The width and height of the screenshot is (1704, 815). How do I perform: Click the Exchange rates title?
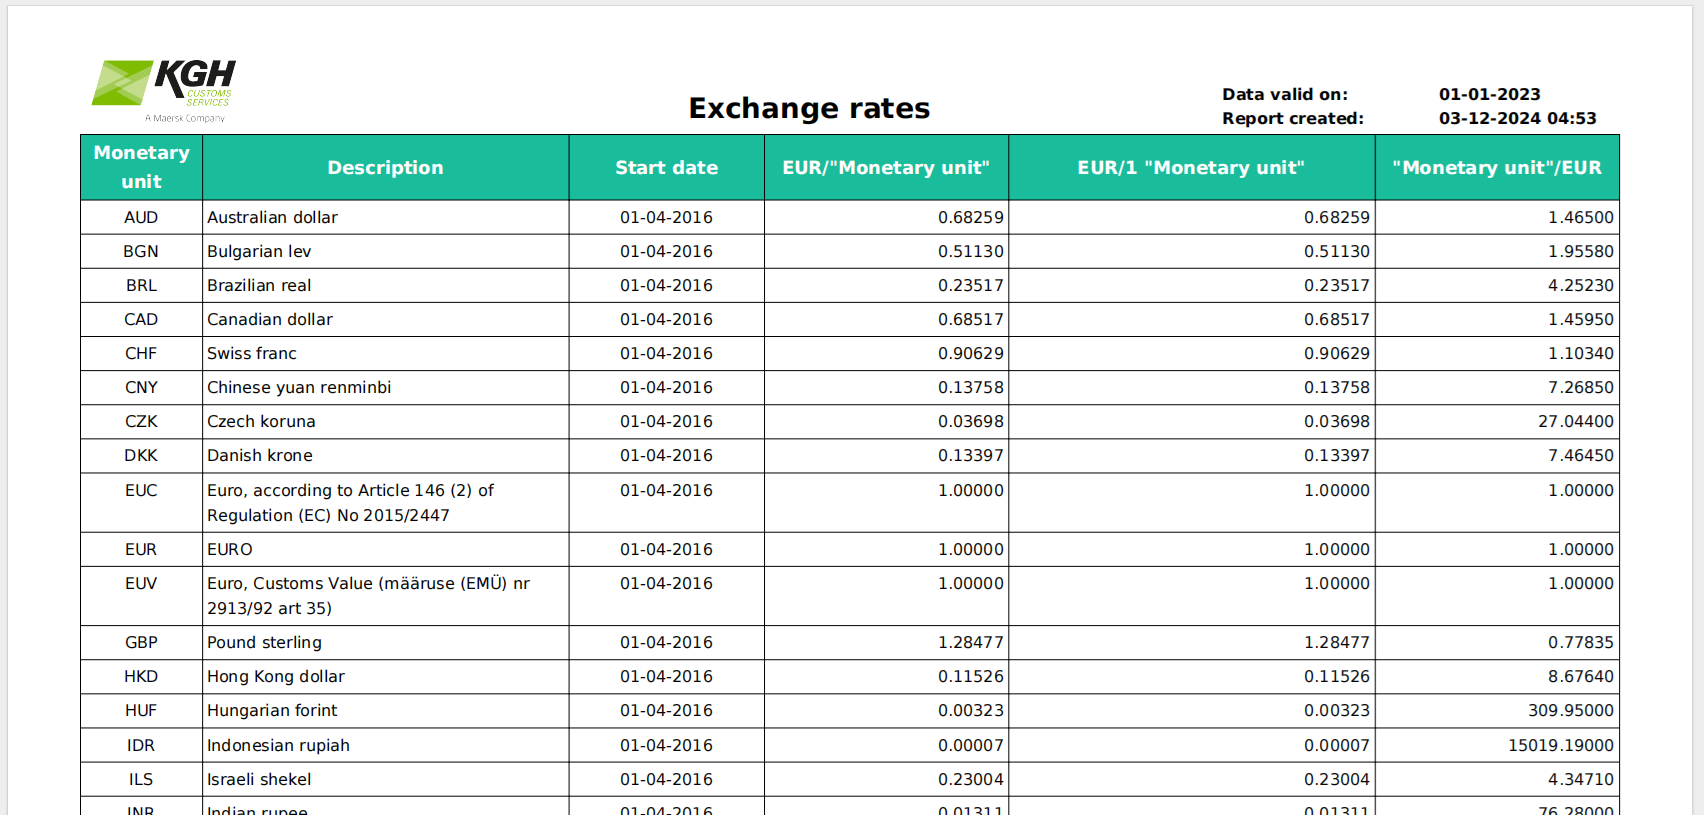[x=809, y=108]
